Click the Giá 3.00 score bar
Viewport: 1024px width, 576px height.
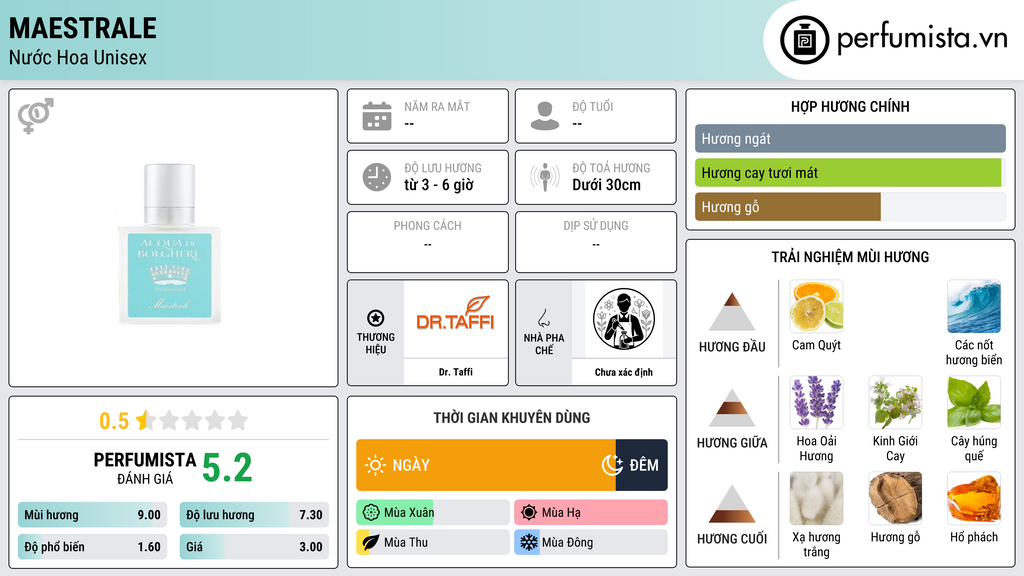coord(254,547)
